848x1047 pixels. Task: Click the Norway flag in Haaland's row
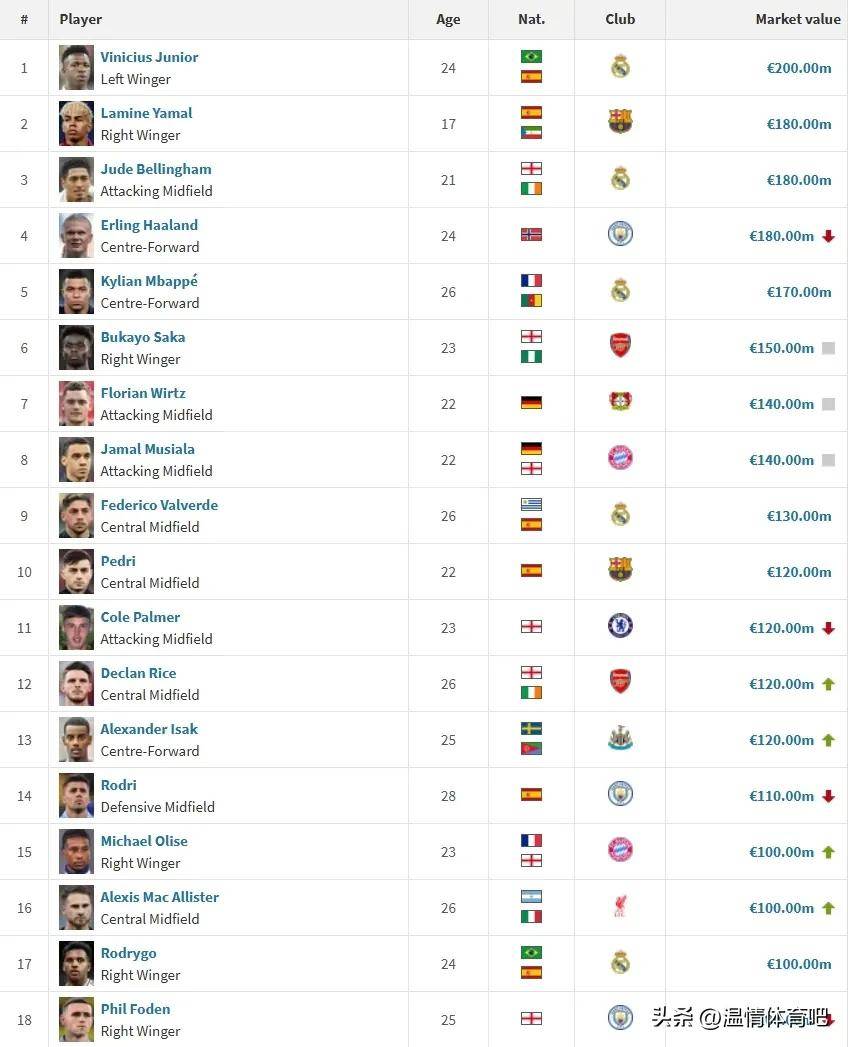click(532, 234)
